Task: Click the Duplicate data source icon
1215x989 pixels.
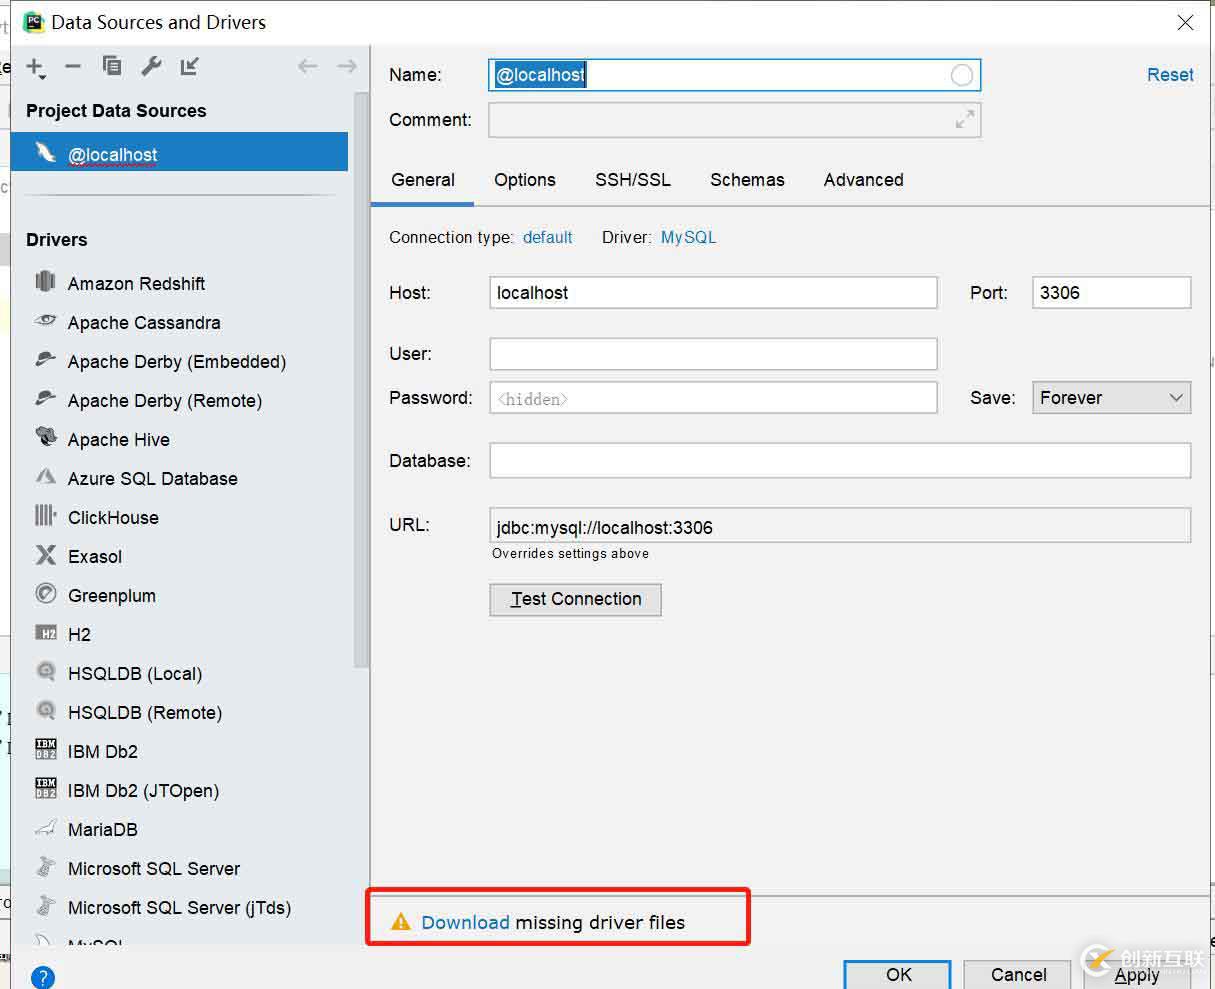Action: click(112, 67)
